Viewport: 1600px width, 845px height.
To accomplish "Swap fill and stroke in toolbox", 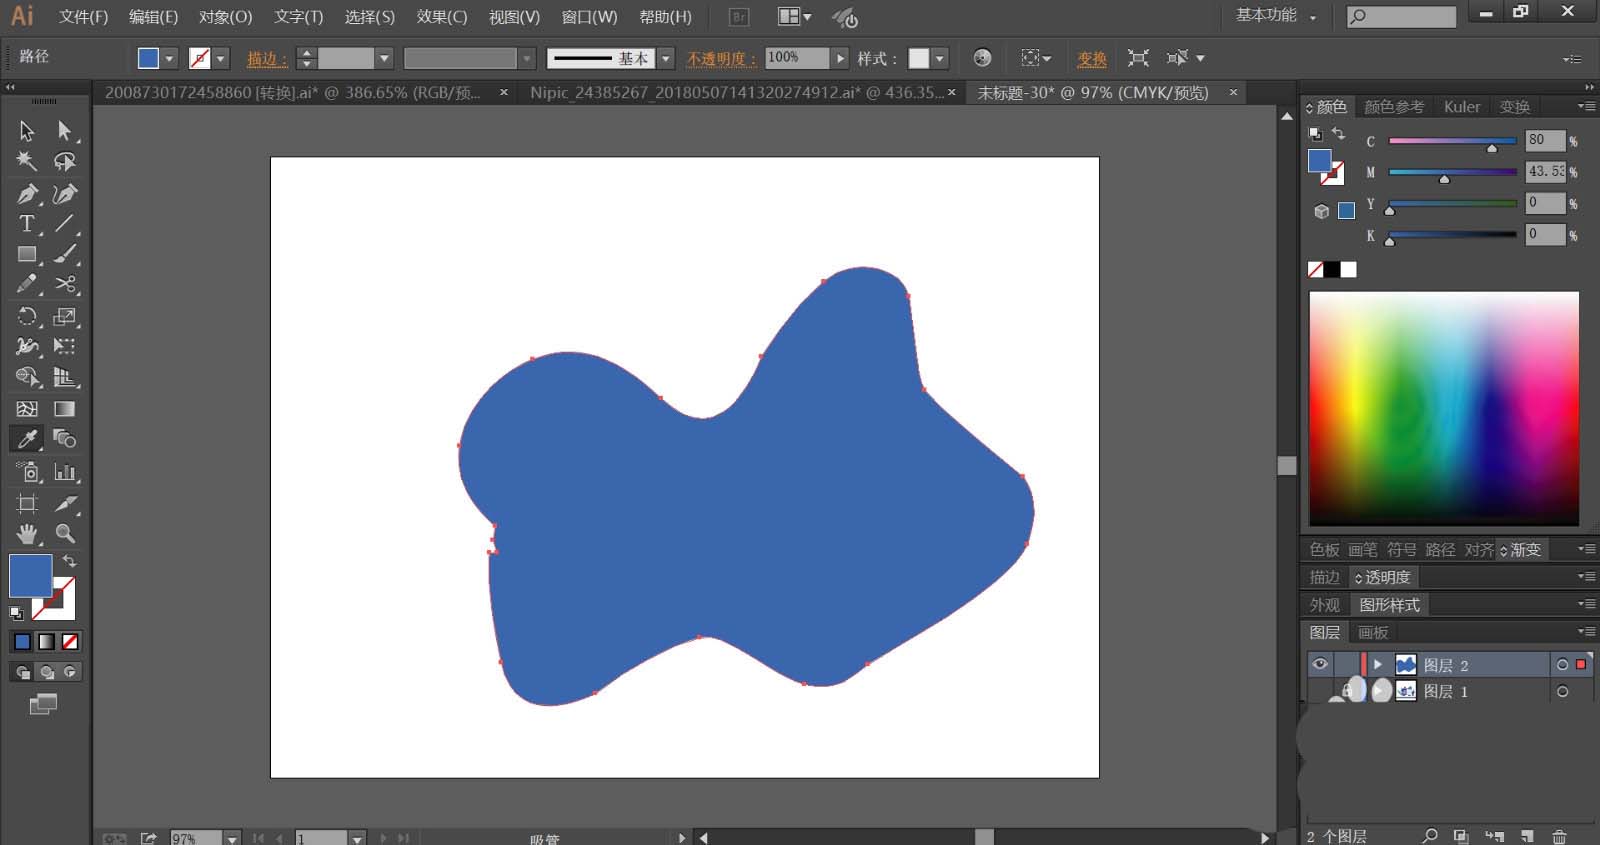I will pyautogui.click(x=69, y=561).
